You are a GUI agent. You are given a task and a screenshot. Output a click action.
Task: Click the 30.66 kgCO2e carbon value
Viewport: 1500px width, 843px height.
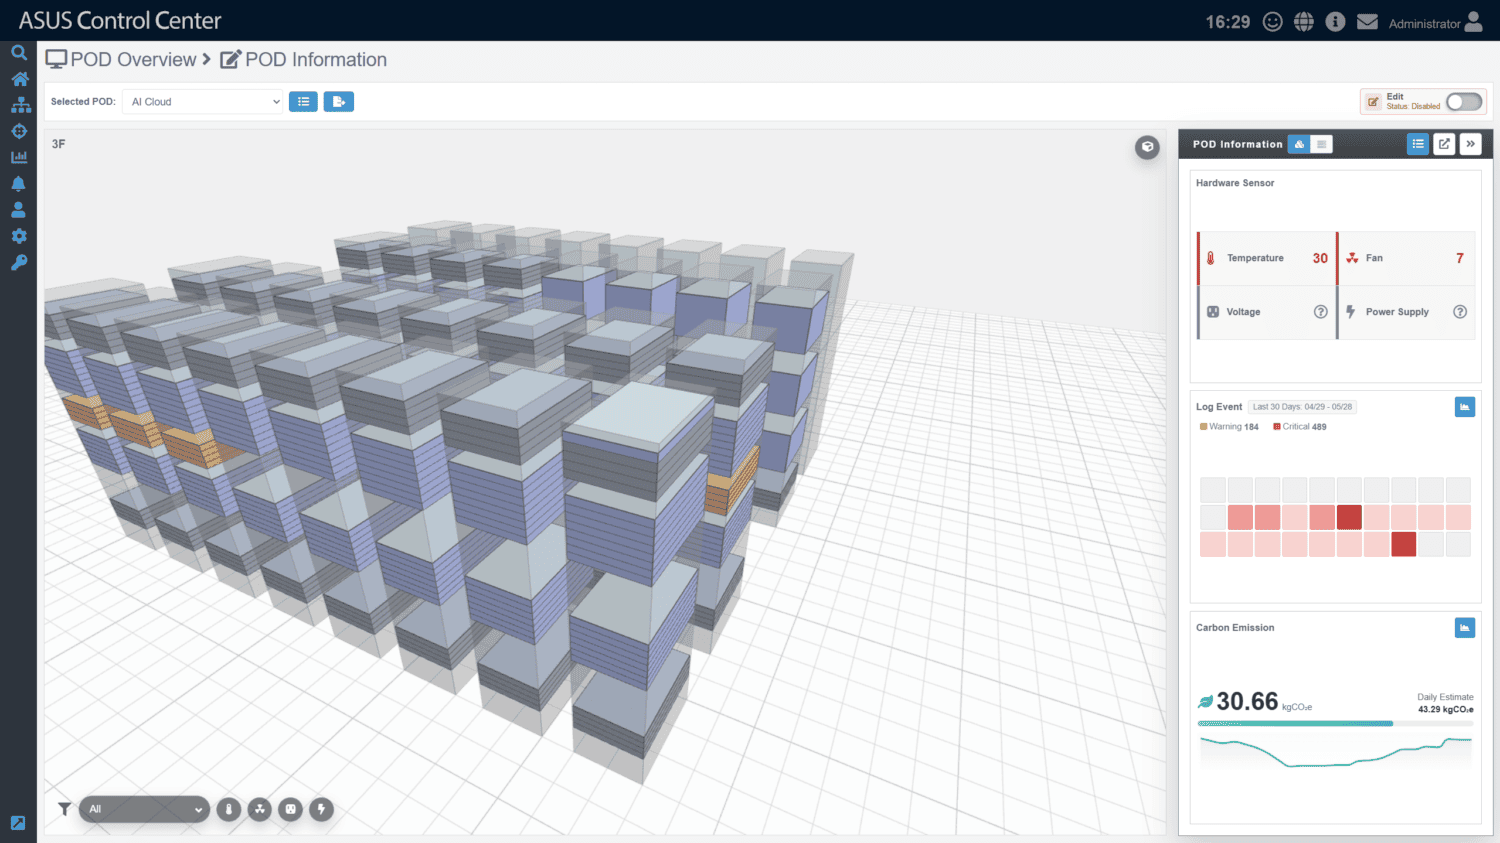click(x=1255, y=702)
